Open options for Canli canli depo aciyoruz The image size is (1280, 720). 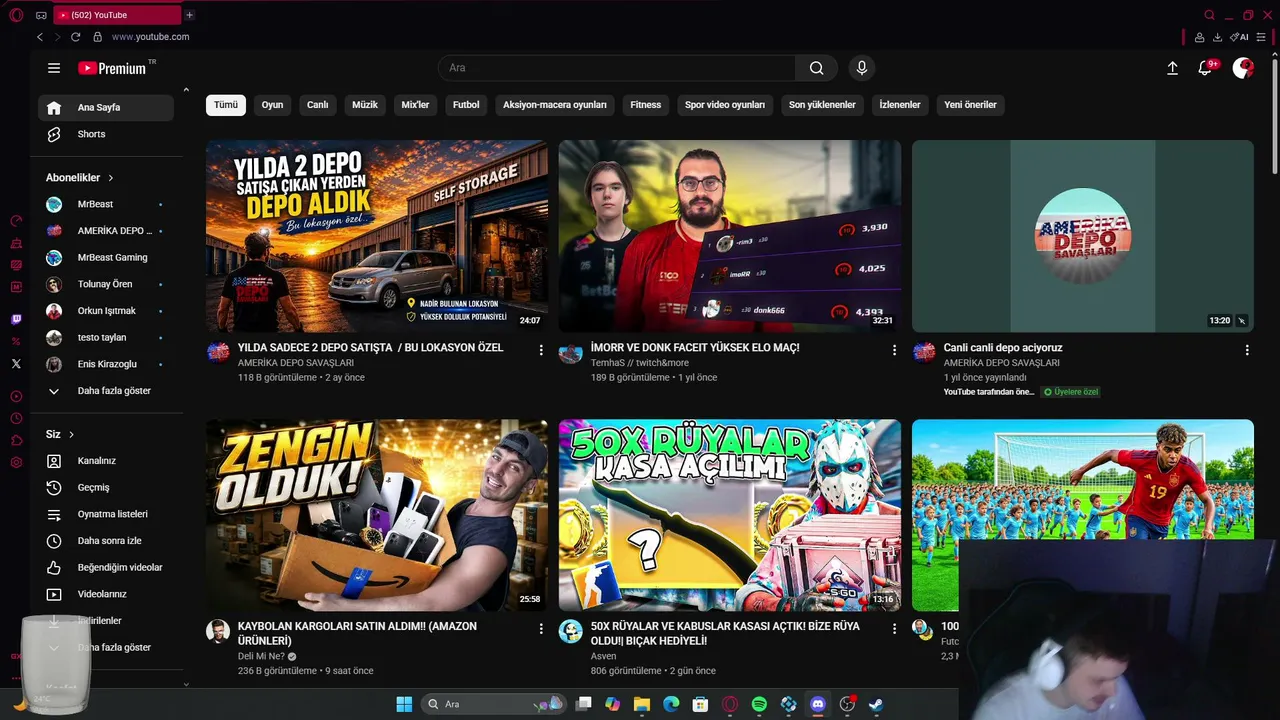click(x=1247, y=350)
